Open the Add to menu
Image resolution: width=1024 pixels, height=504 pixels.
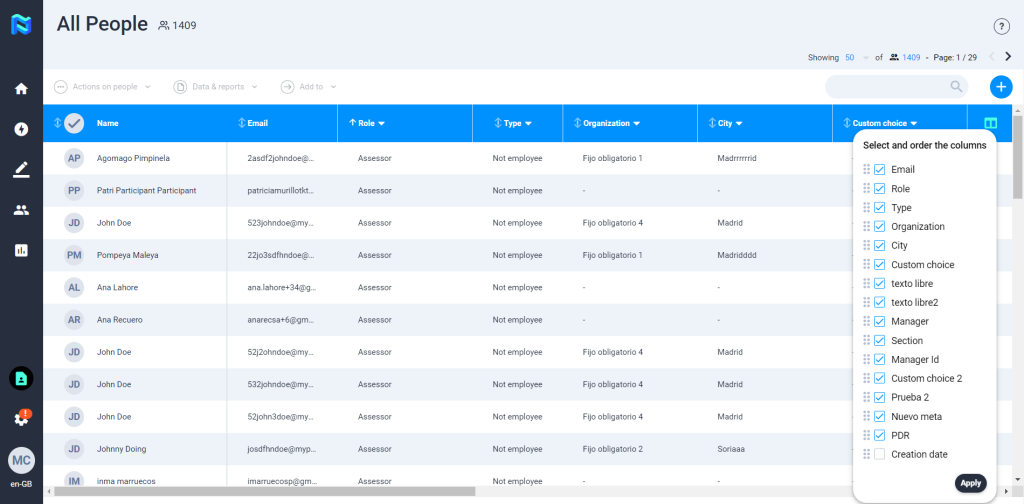[309, 87]
